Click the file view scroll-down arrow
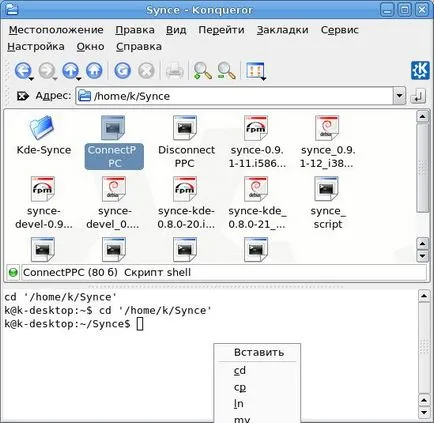434x423 pixels. (x=422, y=256)
